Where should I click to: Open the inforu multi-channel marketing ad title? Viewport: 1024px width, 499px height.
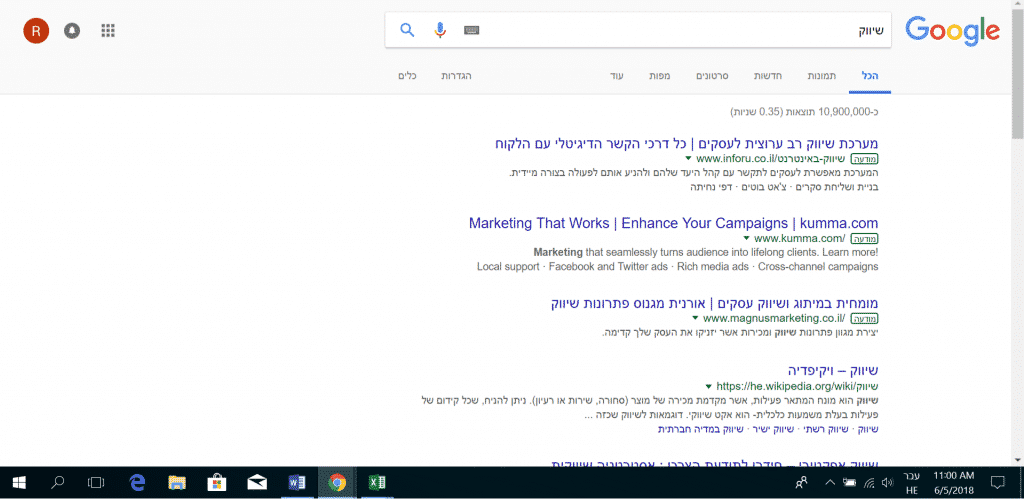[x=687, y=143]
